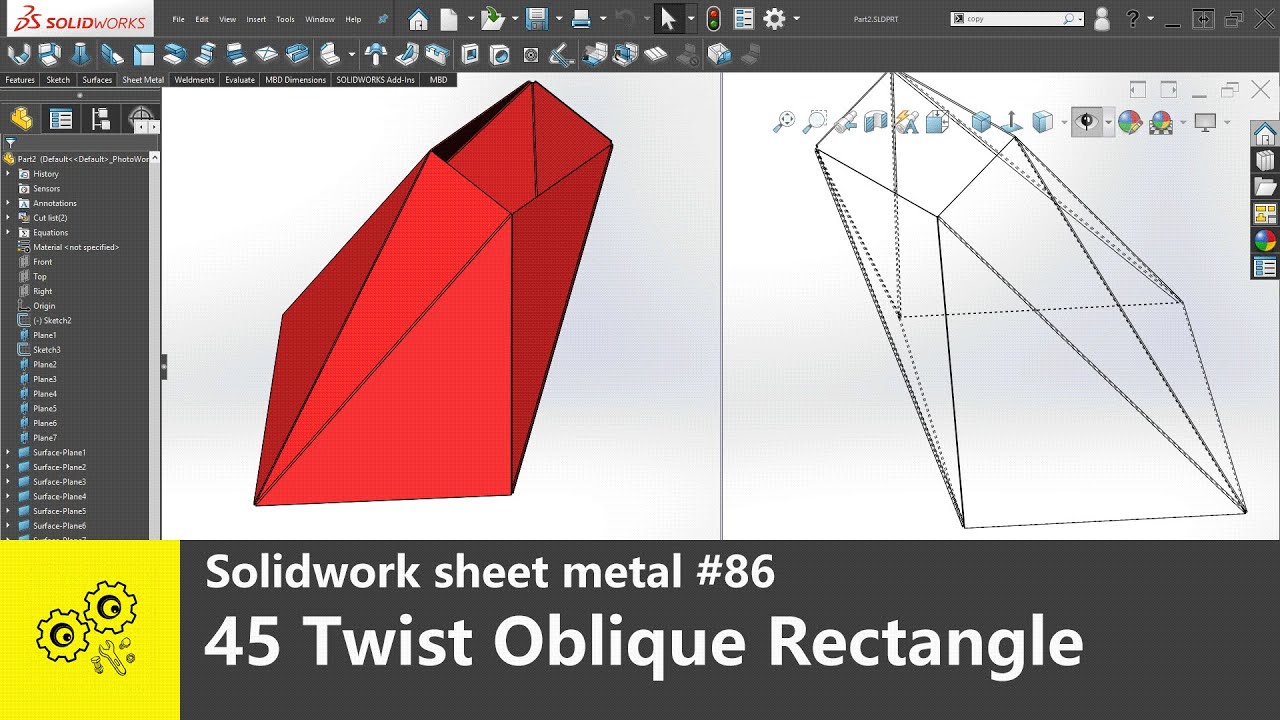Select the Origin tree item

(x=44, y=306)
